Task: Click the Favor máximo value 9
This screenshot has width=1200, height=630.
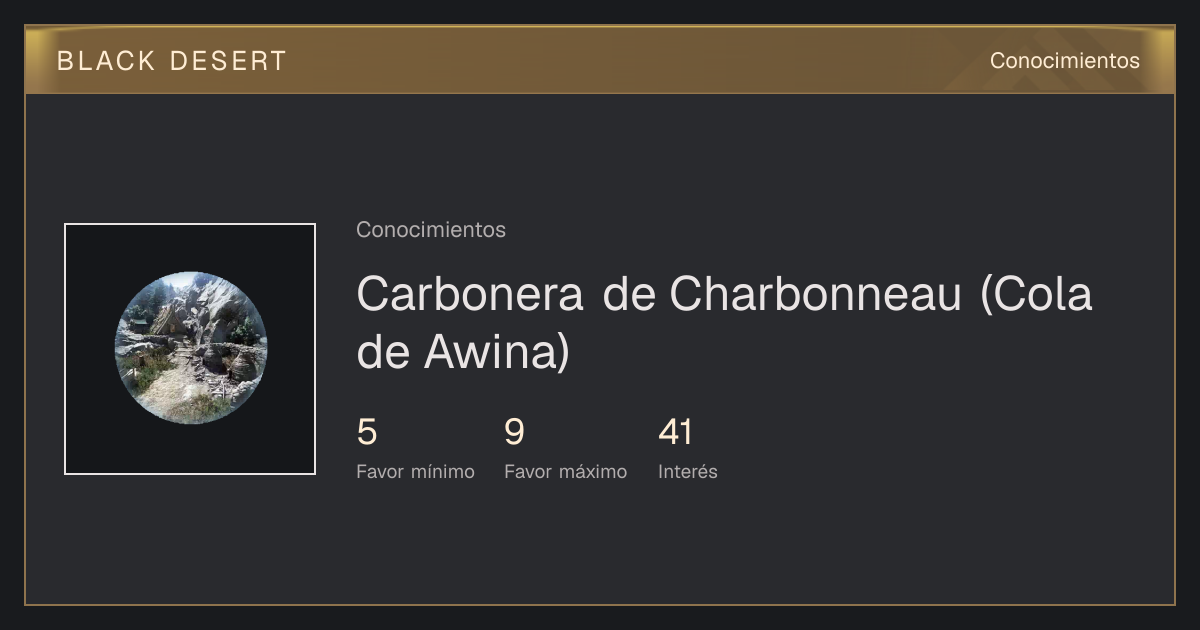Action: coord(514,432)
